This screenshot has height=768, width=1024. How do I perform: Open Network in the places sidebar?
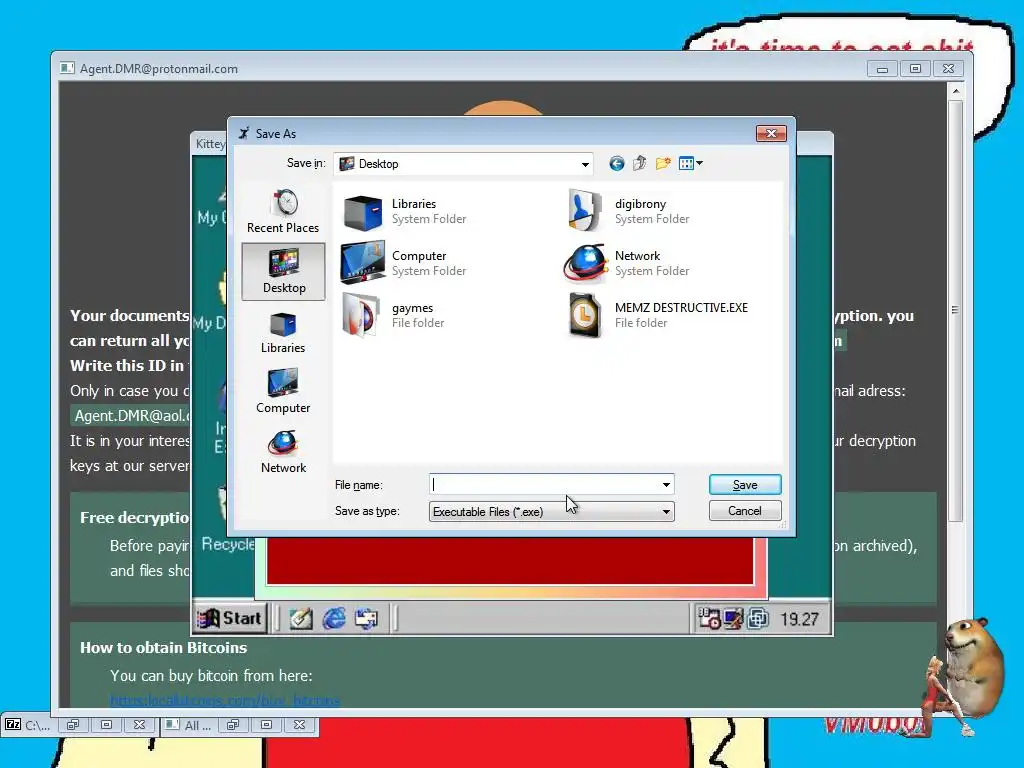283,452
